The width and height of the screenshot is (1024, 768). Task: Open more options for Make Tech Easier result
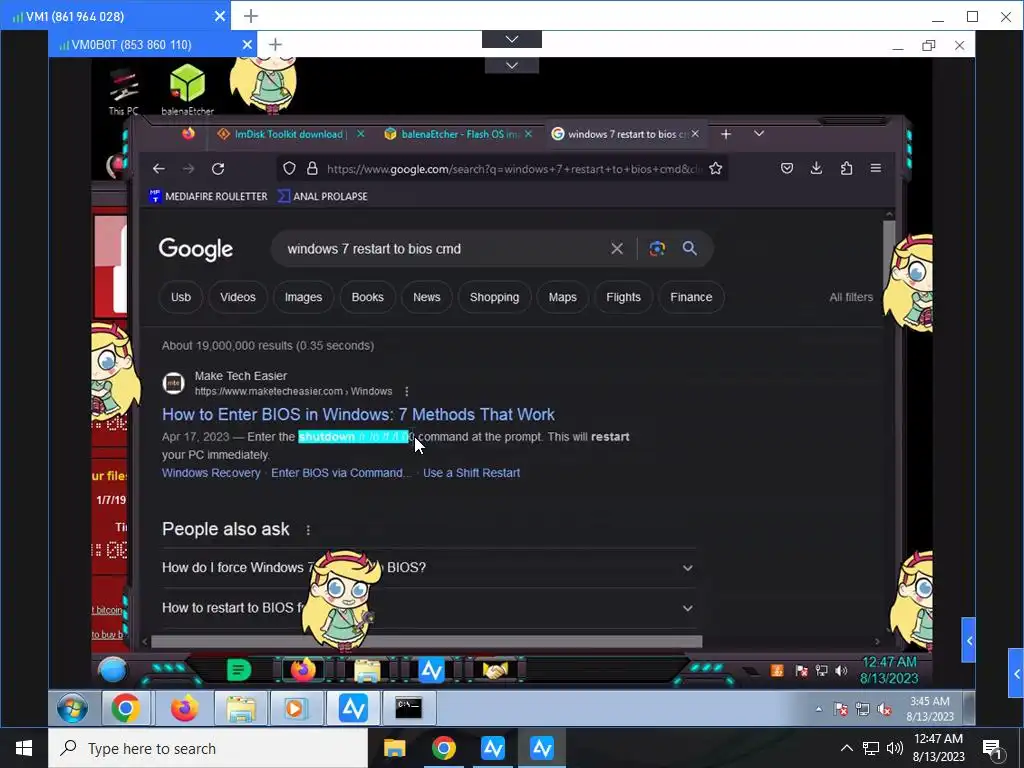tap(407, 391)
